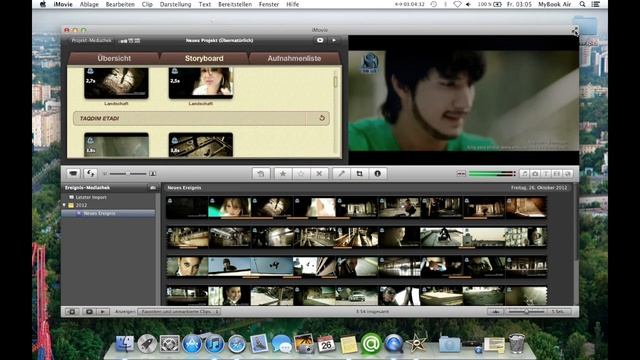
Task: Unmark selection with the hollow star button
Action: click(x=301, y=174)
